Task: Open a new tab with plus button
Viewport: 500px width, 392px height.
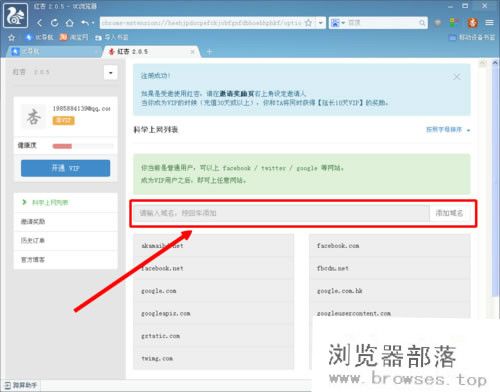Action: [209, 52]
